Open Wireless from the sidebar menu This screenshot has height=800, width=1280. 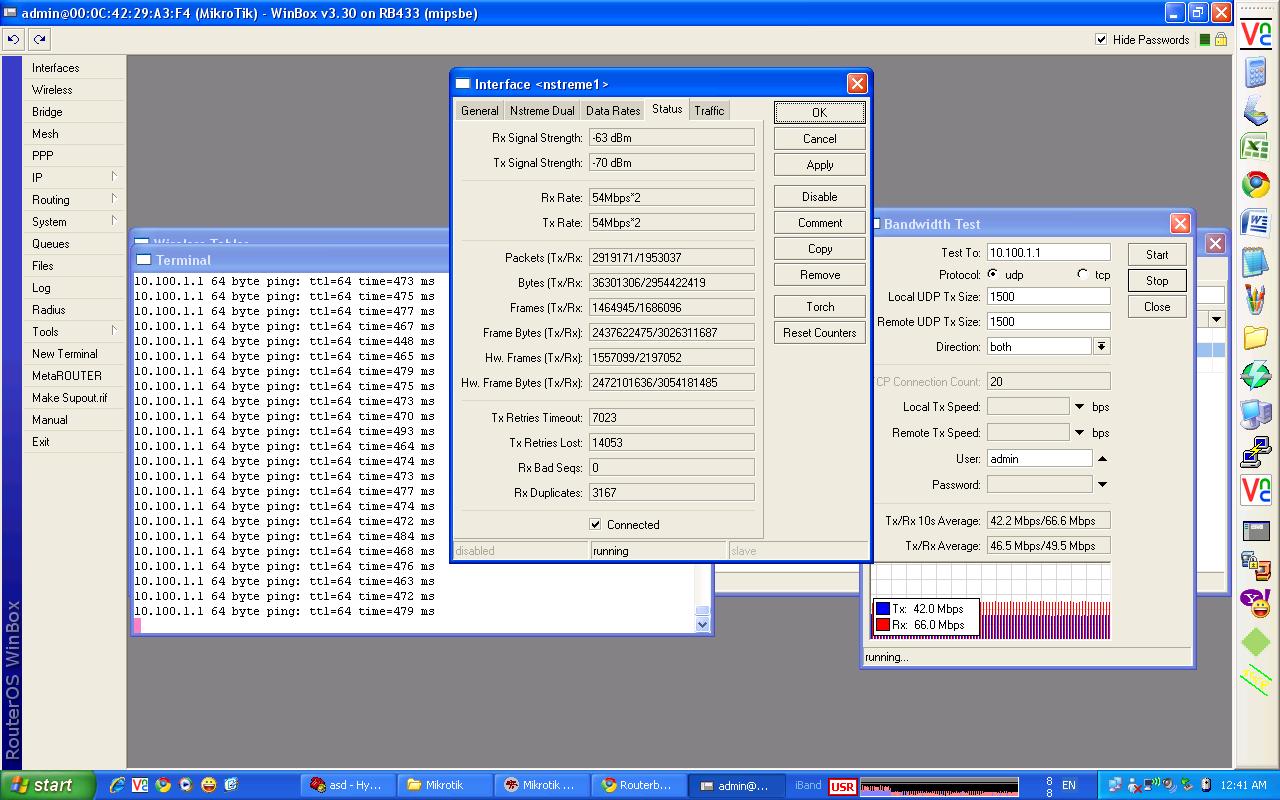[x=75, y=90]
